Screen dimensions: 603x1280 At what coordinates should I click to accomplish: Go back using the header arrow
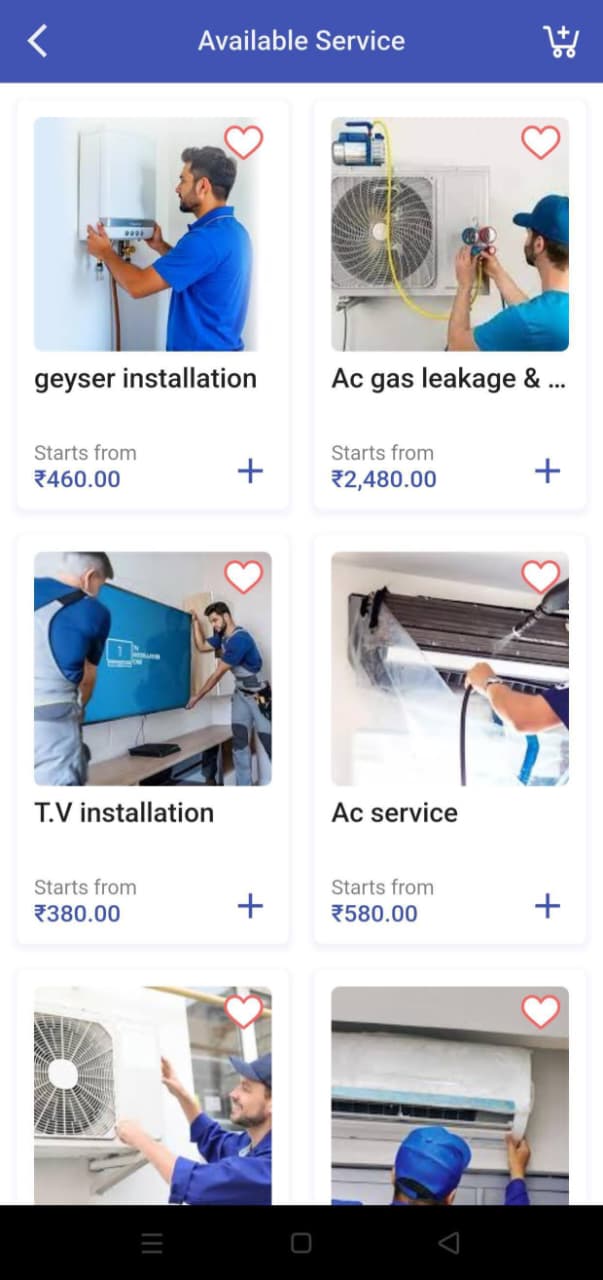[38, 41]
